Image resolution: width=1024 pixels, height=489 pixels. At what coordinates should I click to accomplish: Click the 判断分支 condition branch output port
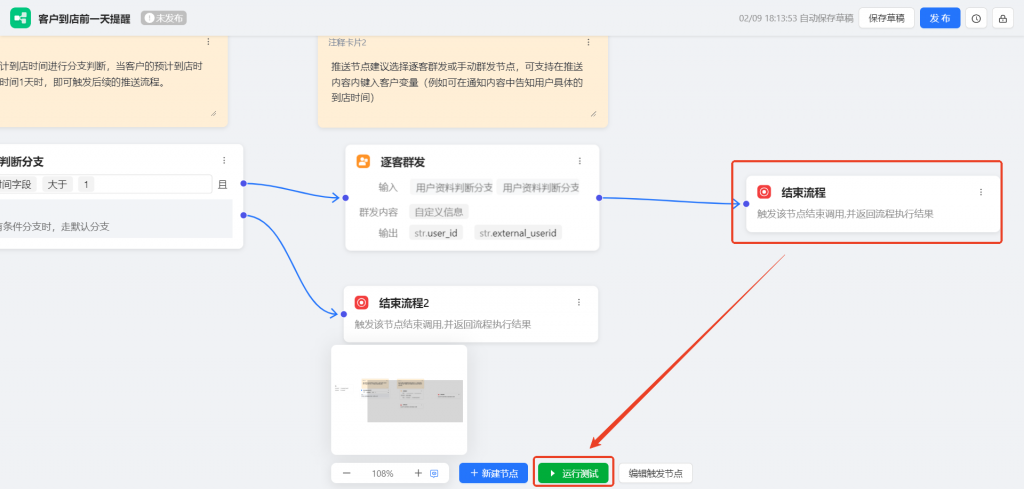point(243,183)
